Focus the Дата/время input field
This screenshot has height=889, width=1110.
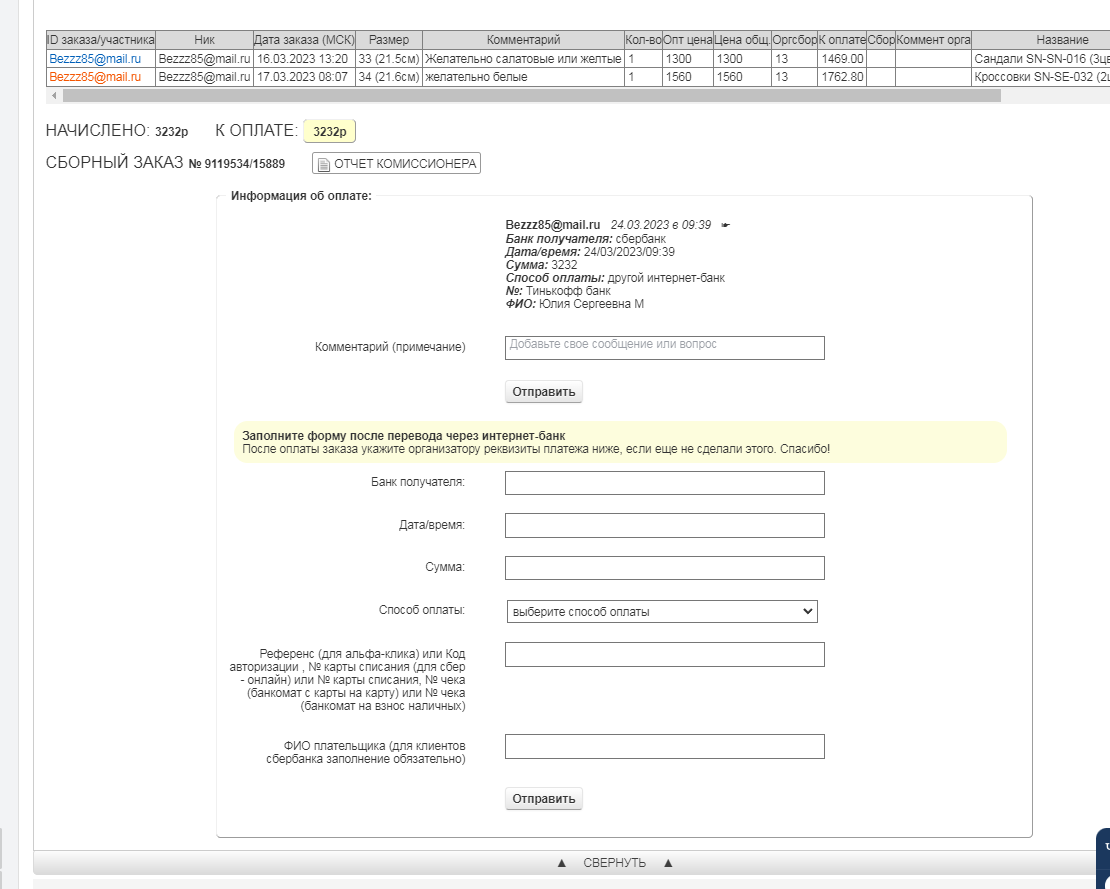(665, 525)
